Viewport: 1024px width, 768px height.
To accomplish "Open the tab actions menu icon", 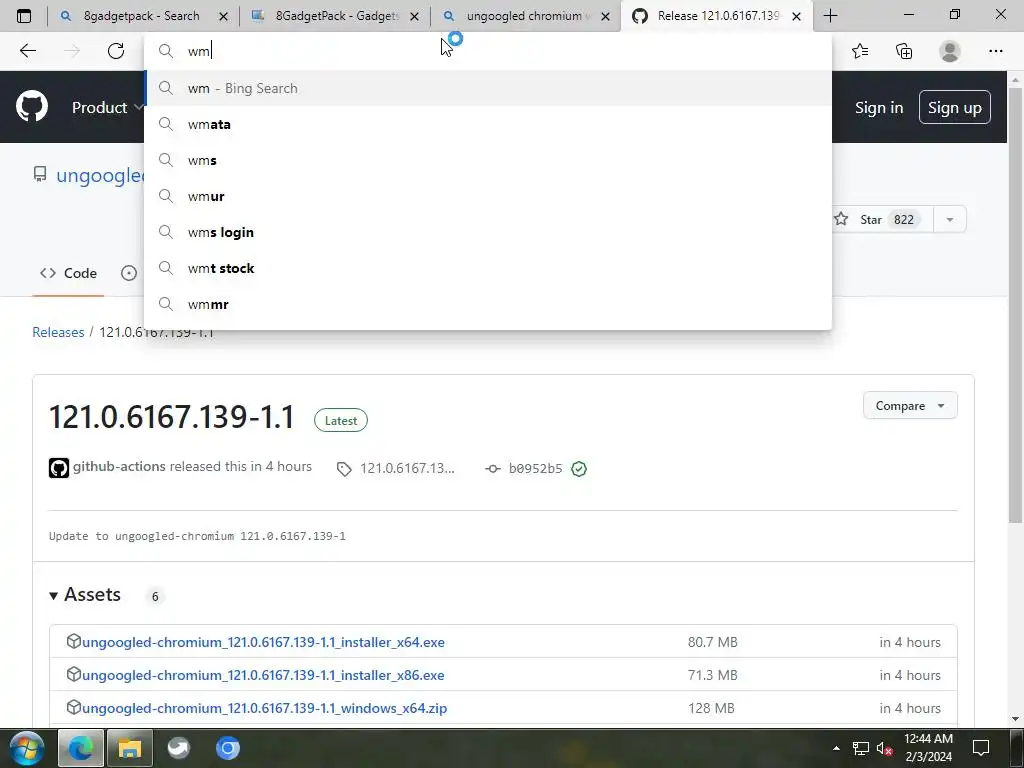I will [x=24, y=16].
